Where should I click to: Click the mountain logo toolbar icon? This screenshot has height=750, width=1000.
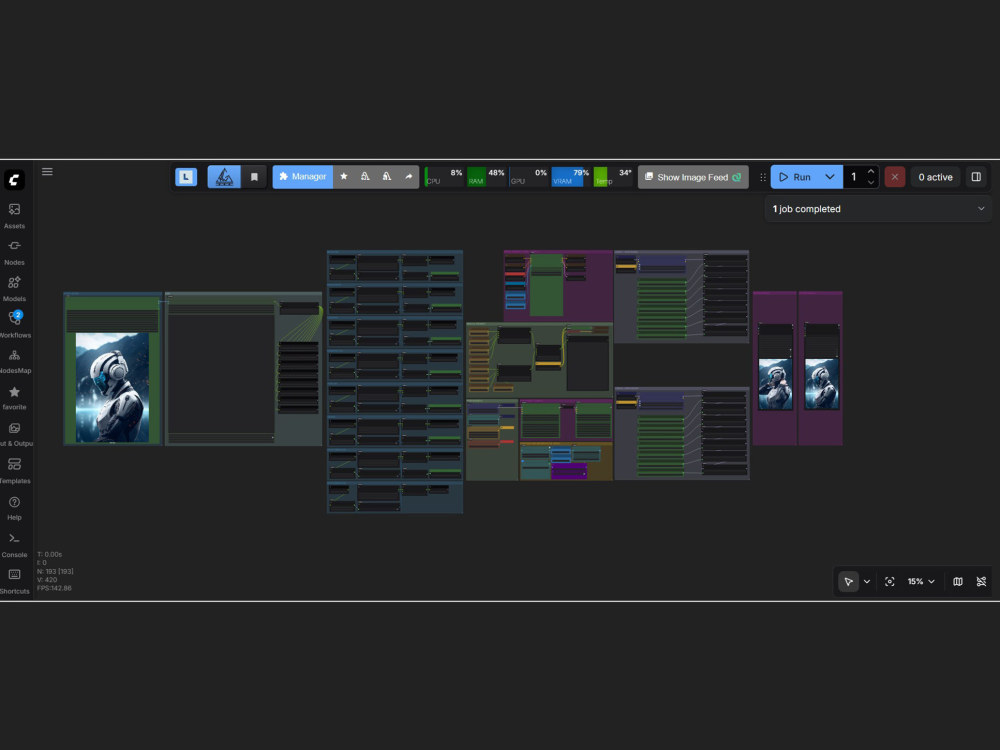coord(224,177)
